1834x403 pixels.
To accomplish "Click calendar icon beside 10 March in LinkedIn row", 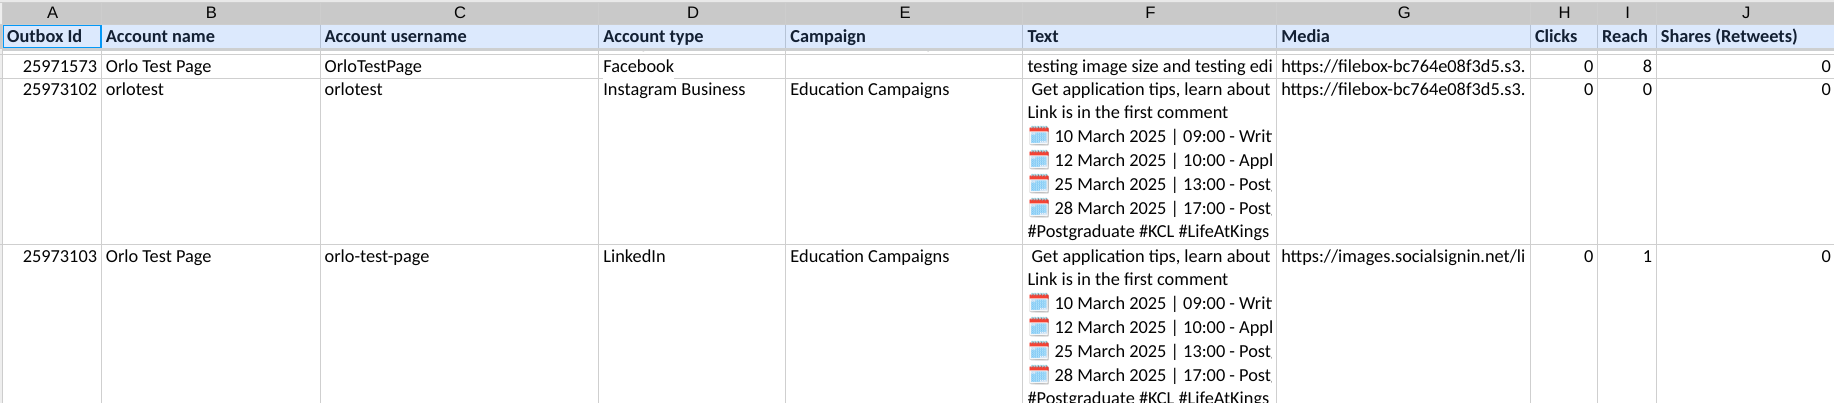I will click(1039, 303).
